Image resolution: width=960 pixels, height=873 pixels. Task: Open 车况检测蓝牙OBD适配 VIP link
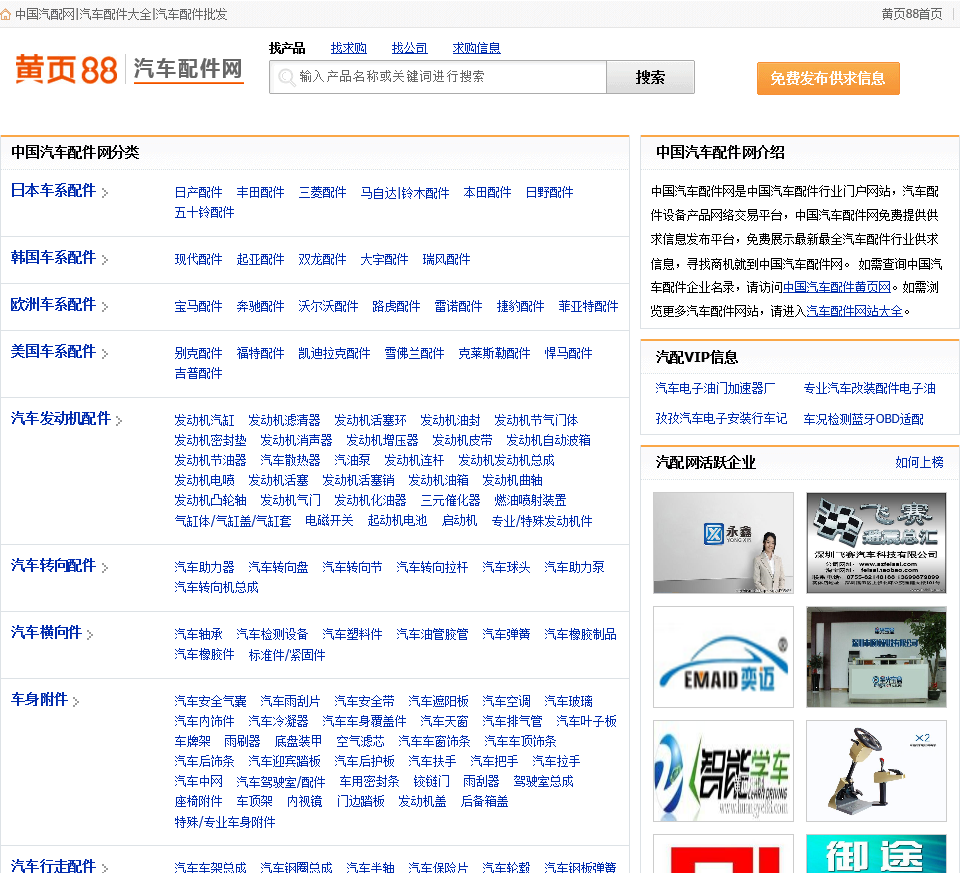(x=863, y=419)
